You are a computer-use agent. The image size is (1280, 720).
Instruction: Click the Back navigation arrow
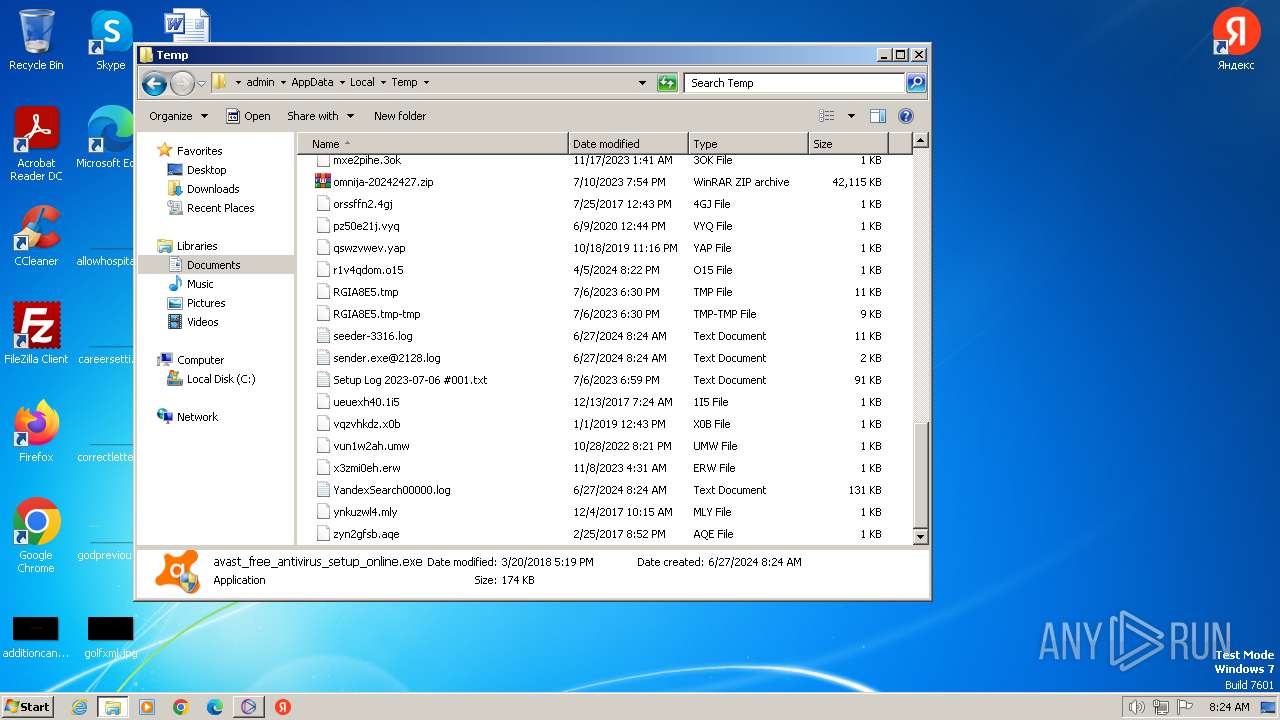coord(153,83)
